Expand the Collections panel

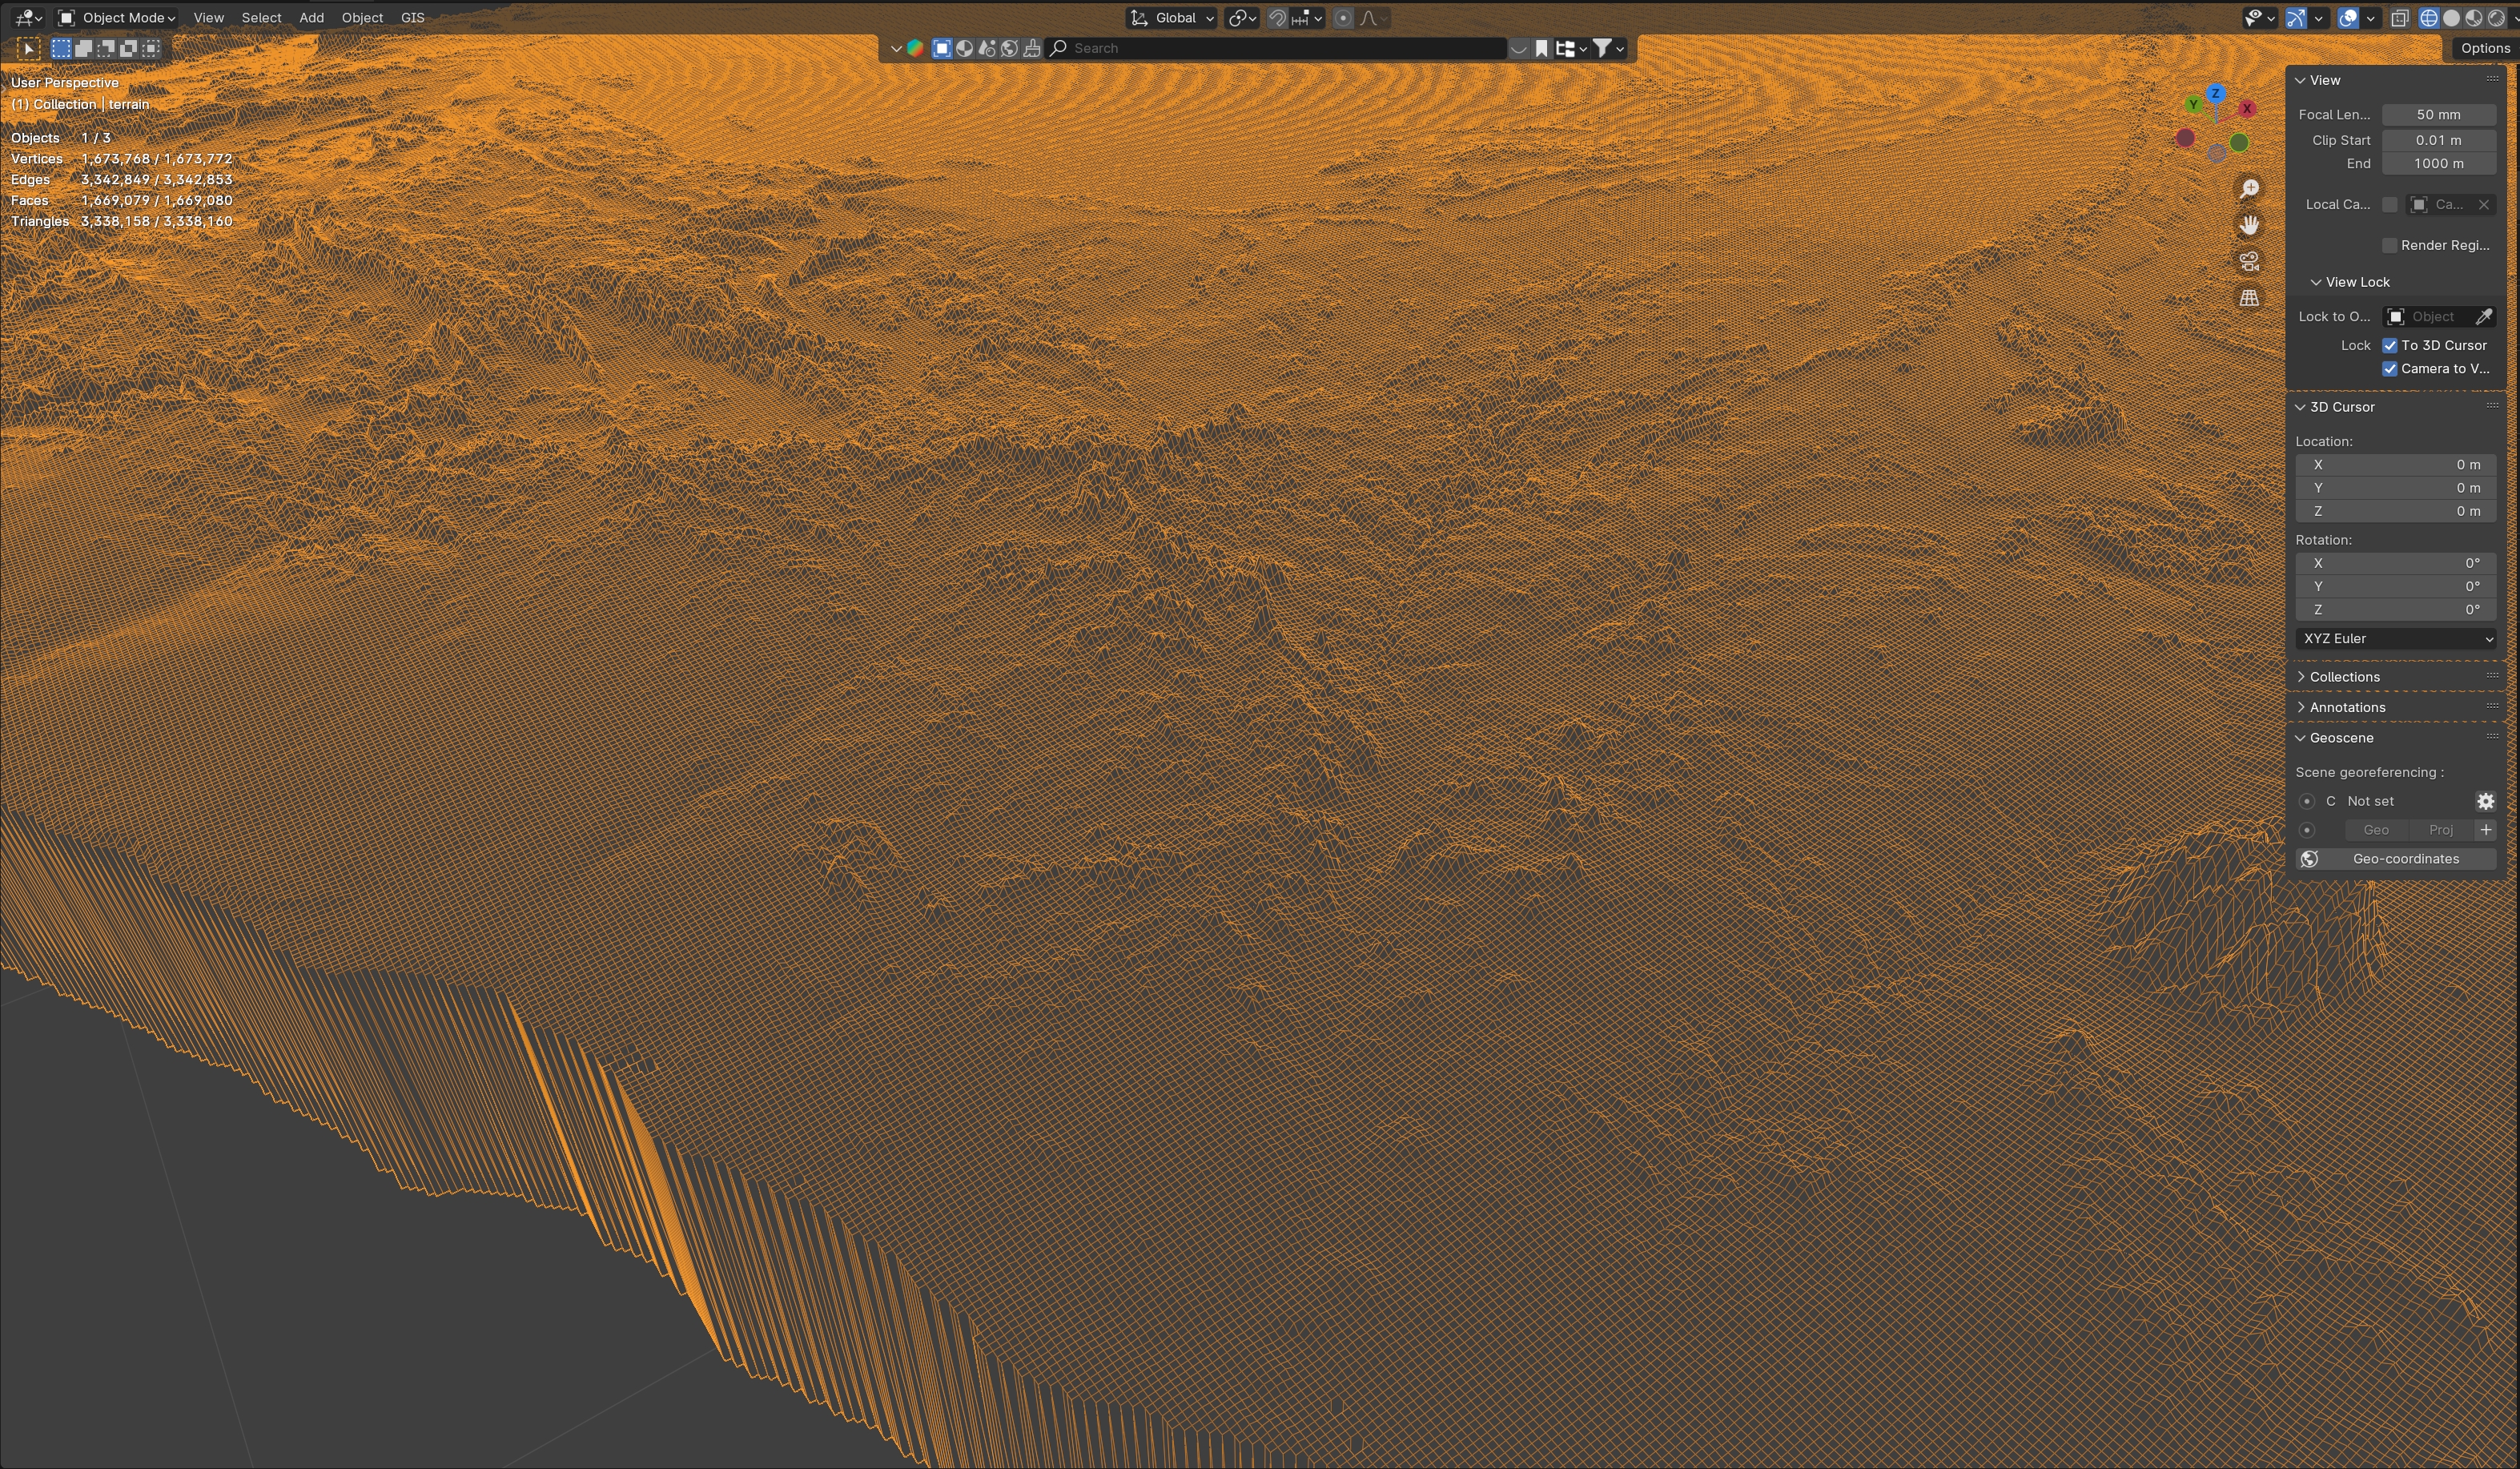[2344, 677]
